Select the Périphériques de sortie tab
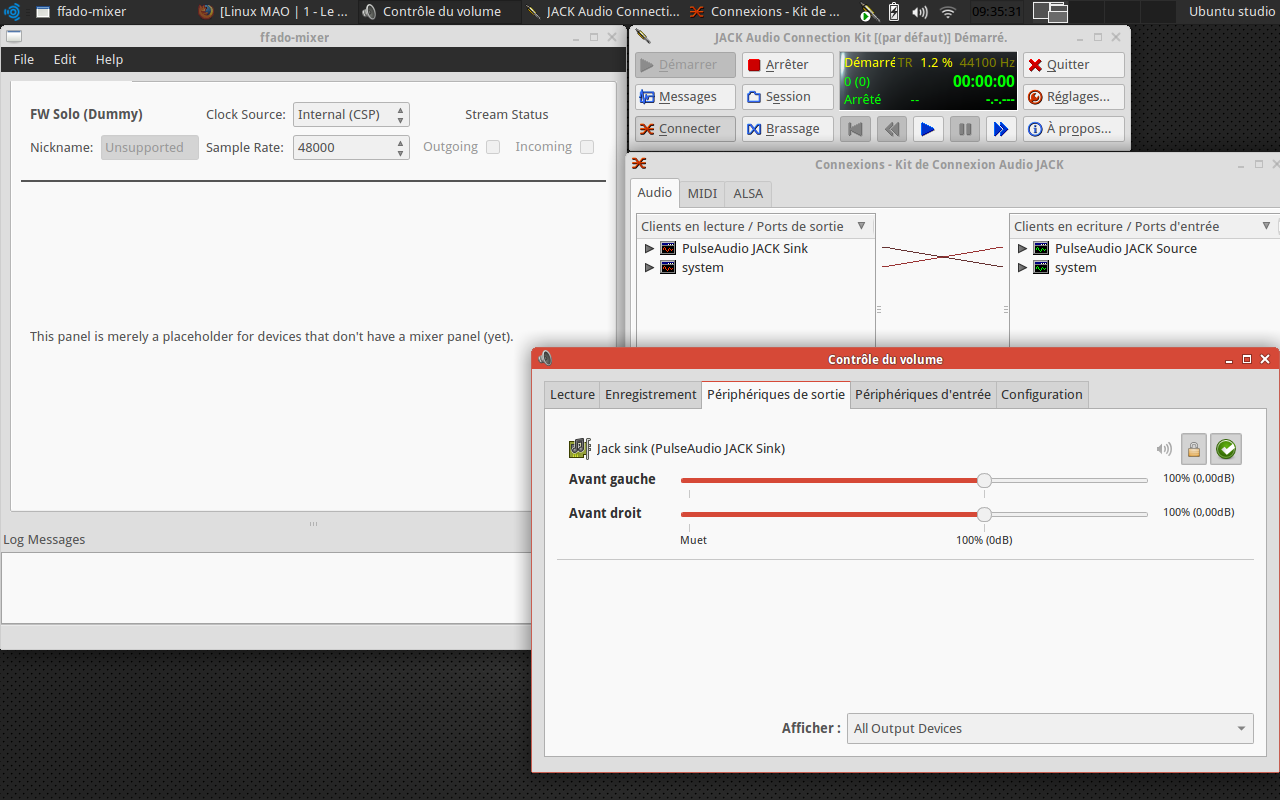1280x800 pixels. [x=776, y=395]
